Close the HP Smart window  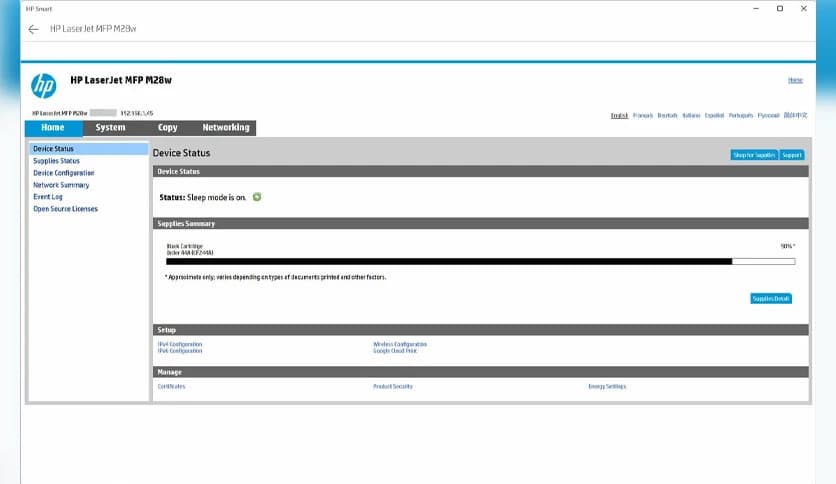(x=803, y=9)
